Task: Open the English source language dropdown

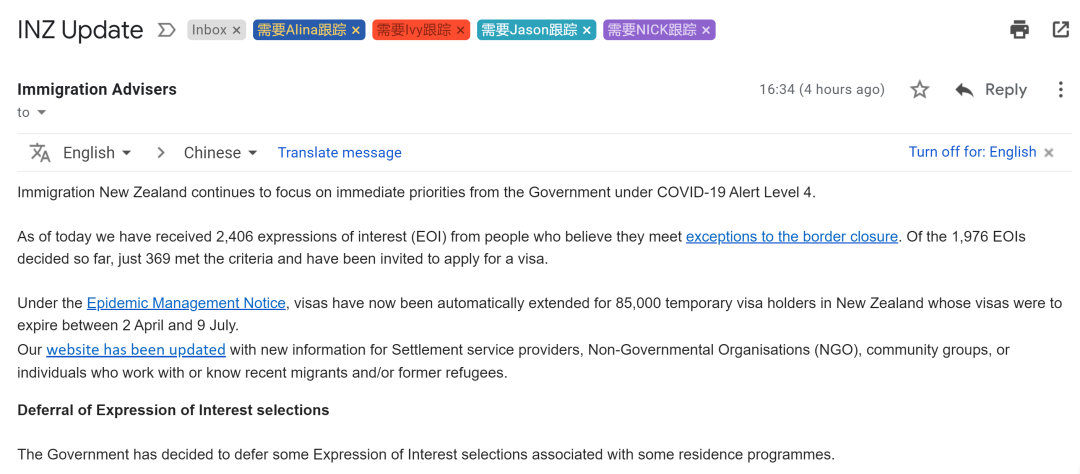Action: point(97,153)
